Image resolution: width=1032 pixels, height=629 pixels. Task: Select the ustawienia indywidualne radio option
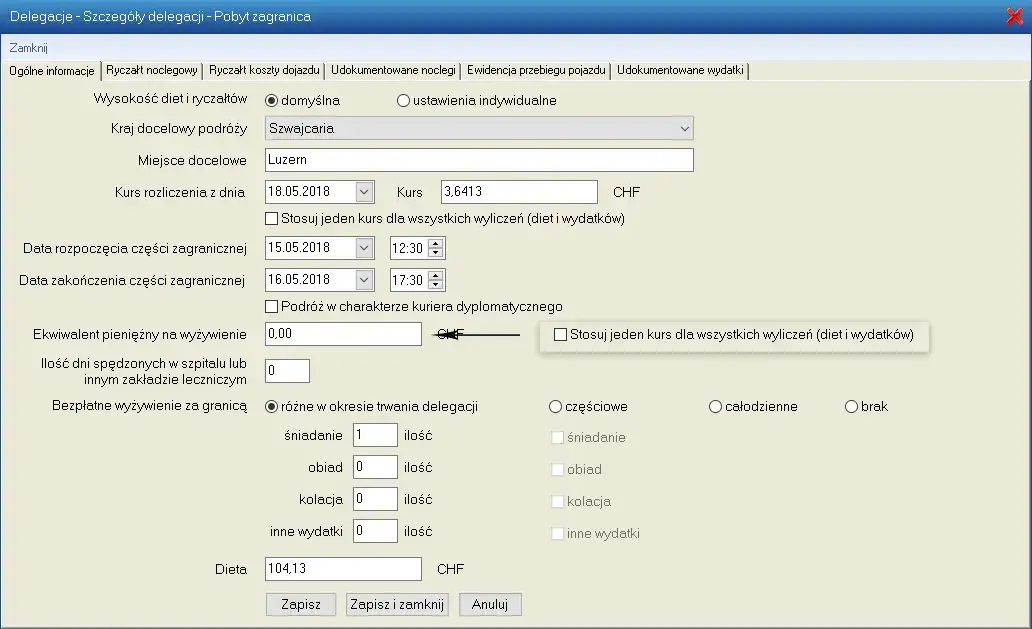coord(404,100)
